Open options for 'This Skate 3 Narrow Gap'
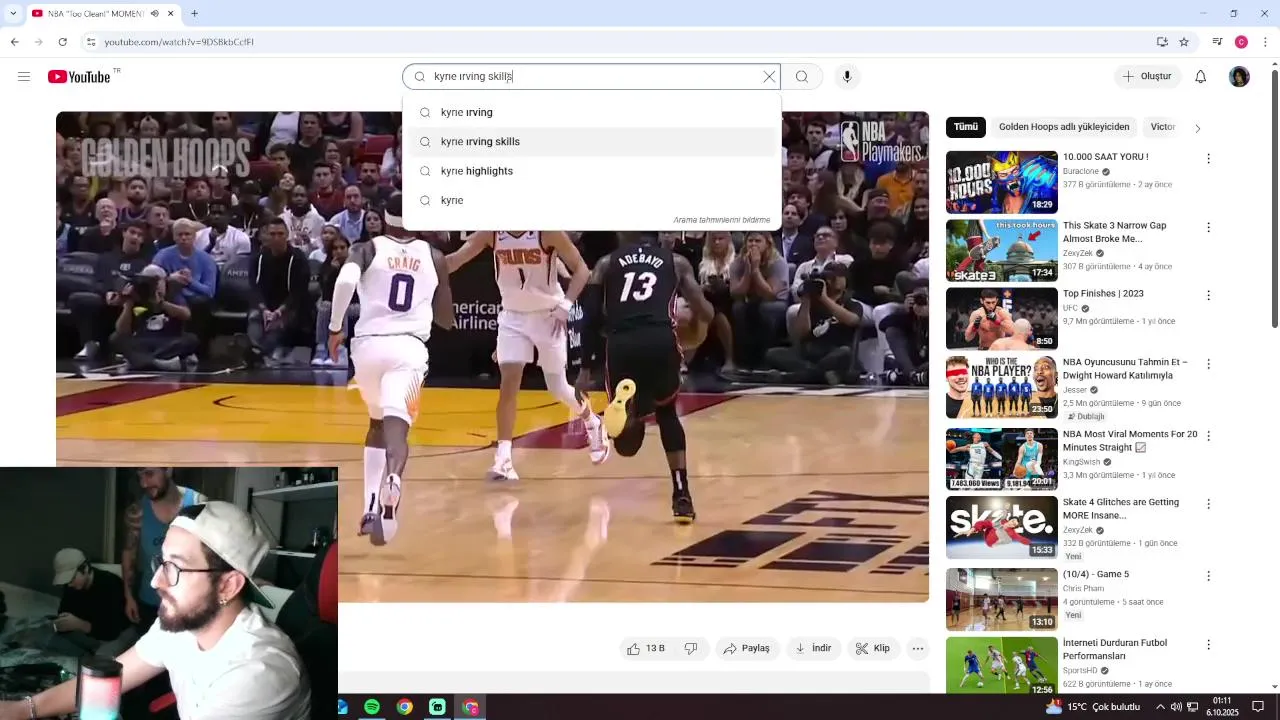 point(1208,227)
